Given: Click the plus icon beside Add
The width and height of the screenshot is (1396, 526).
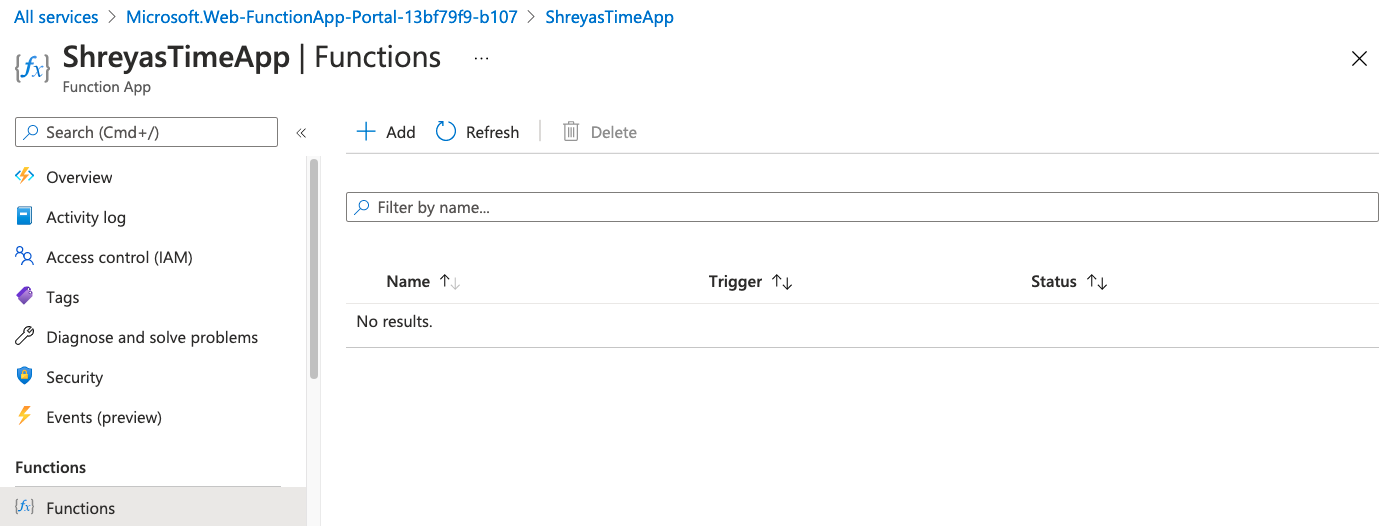Looking at the screenshot, I should (x=366, y=132).
